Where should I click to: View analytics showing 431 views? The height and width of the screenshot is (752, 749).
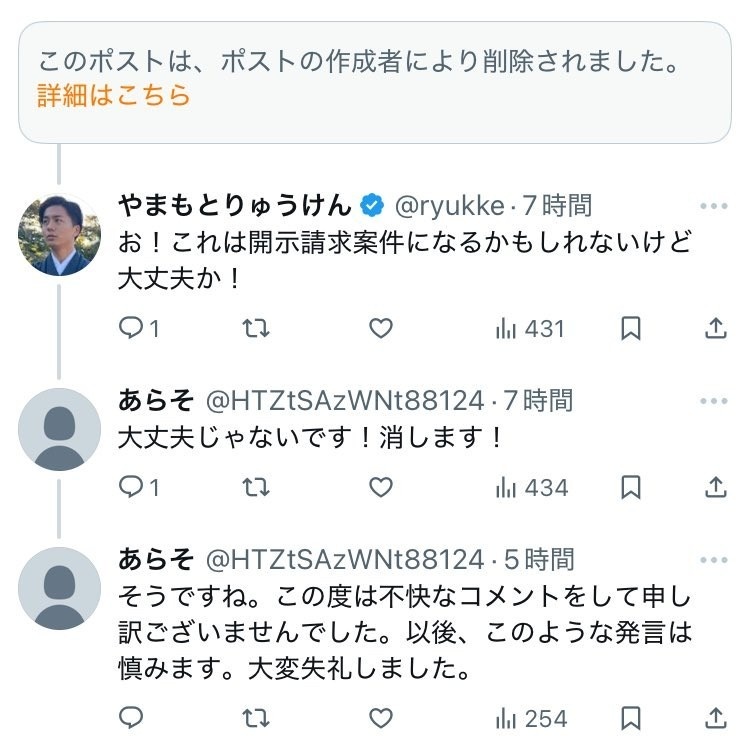(x=530, y=328)
